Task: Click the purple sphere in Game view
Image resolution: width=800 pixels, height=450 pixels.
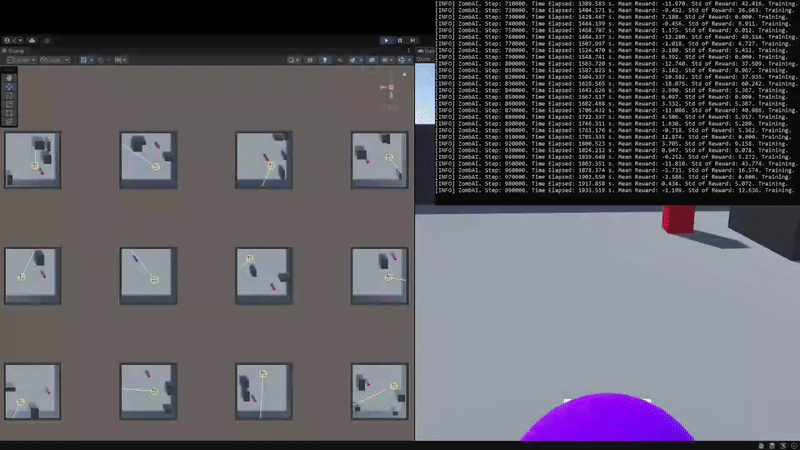Action: (607, 417)
